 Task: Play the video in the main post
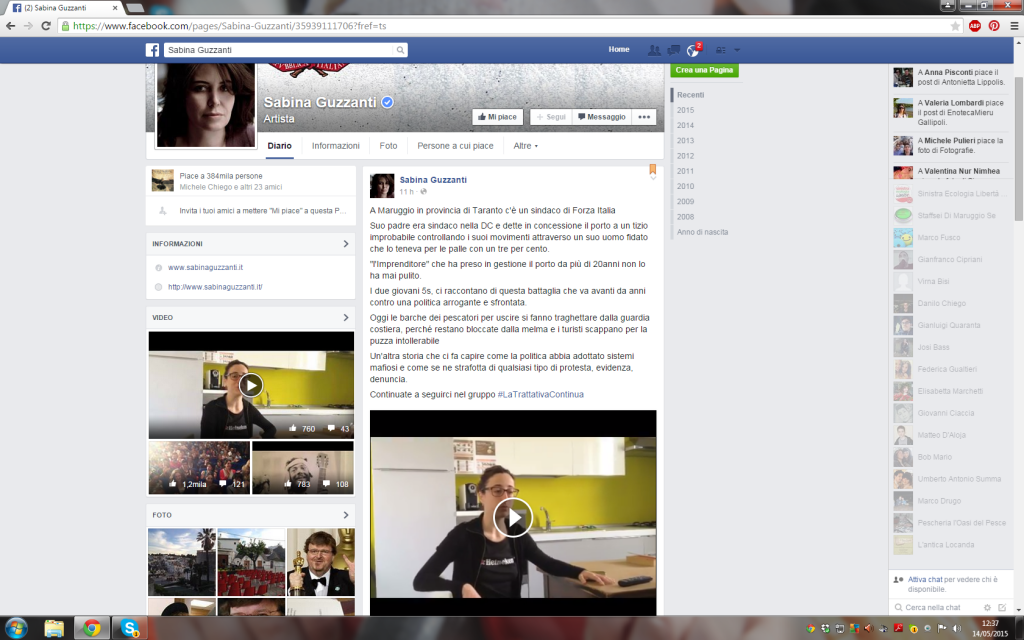pos(513,517)
